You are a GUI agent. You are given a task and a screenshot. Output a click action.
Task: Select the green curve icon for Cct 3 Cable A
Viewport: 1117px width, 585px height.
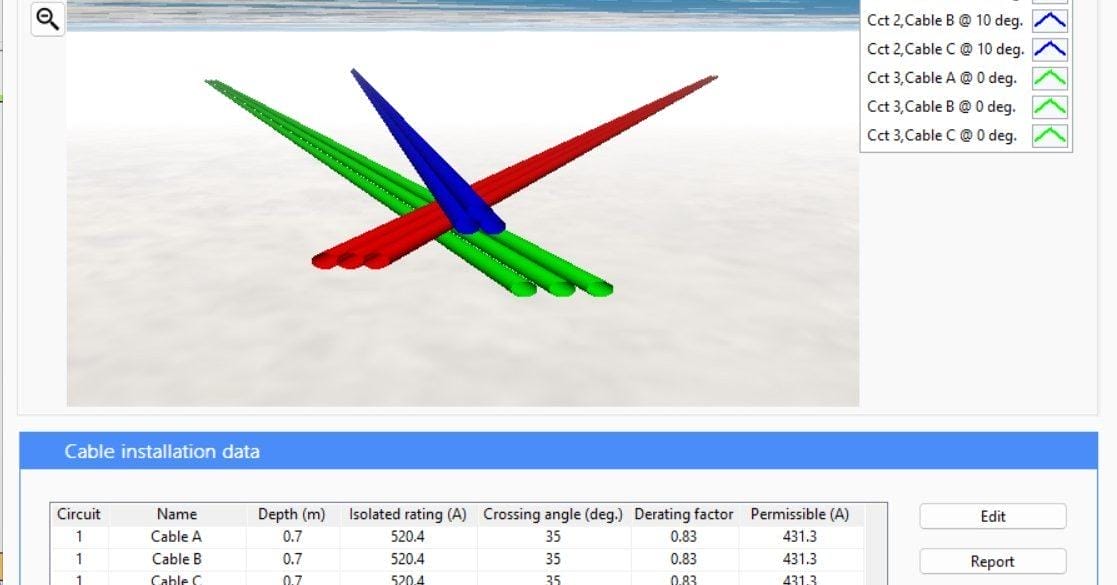(x=1050, y=77)
